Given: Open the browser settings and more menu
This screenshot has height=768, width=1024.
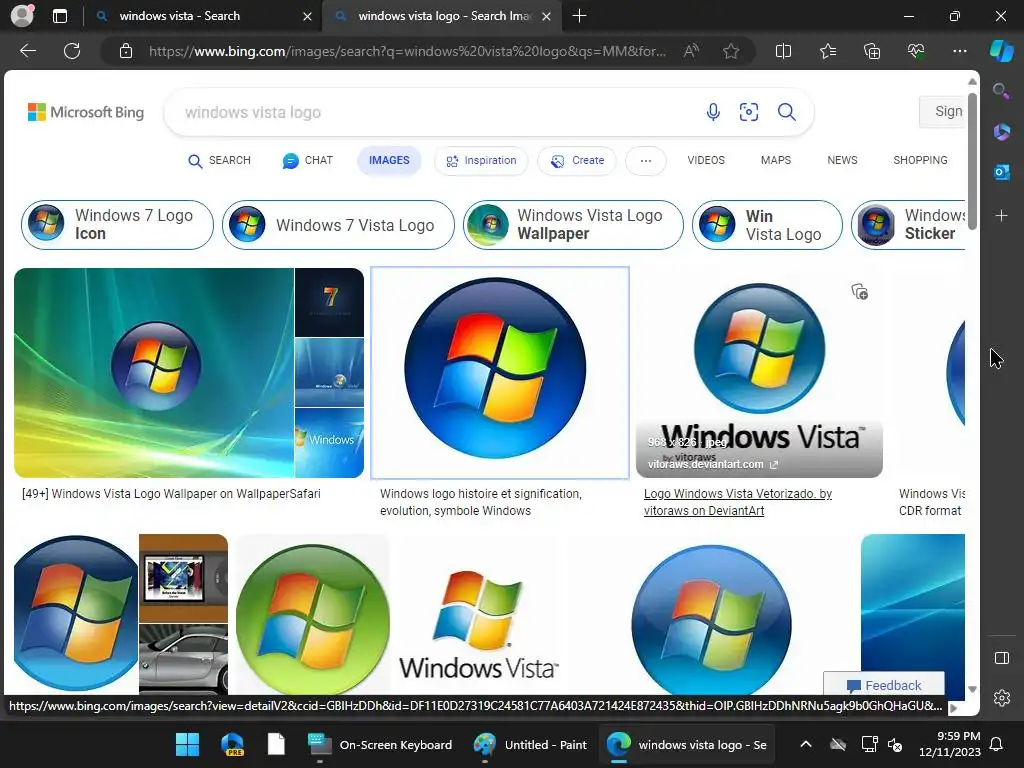Looking at the screenshot, I should (x=959, y=51).
